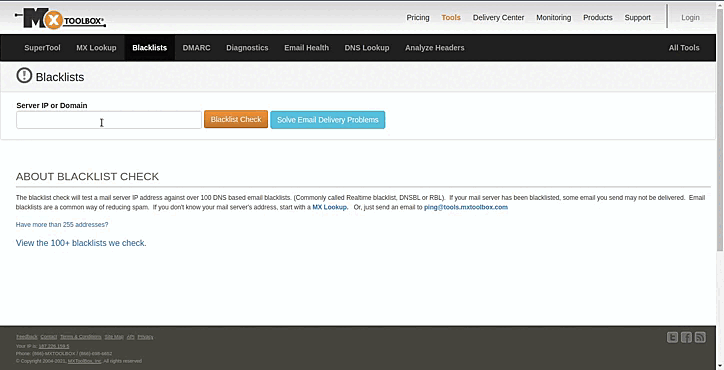Open the Twitter footer icon
The height and width of the screenshot is (370, 724).
[672, 338]
